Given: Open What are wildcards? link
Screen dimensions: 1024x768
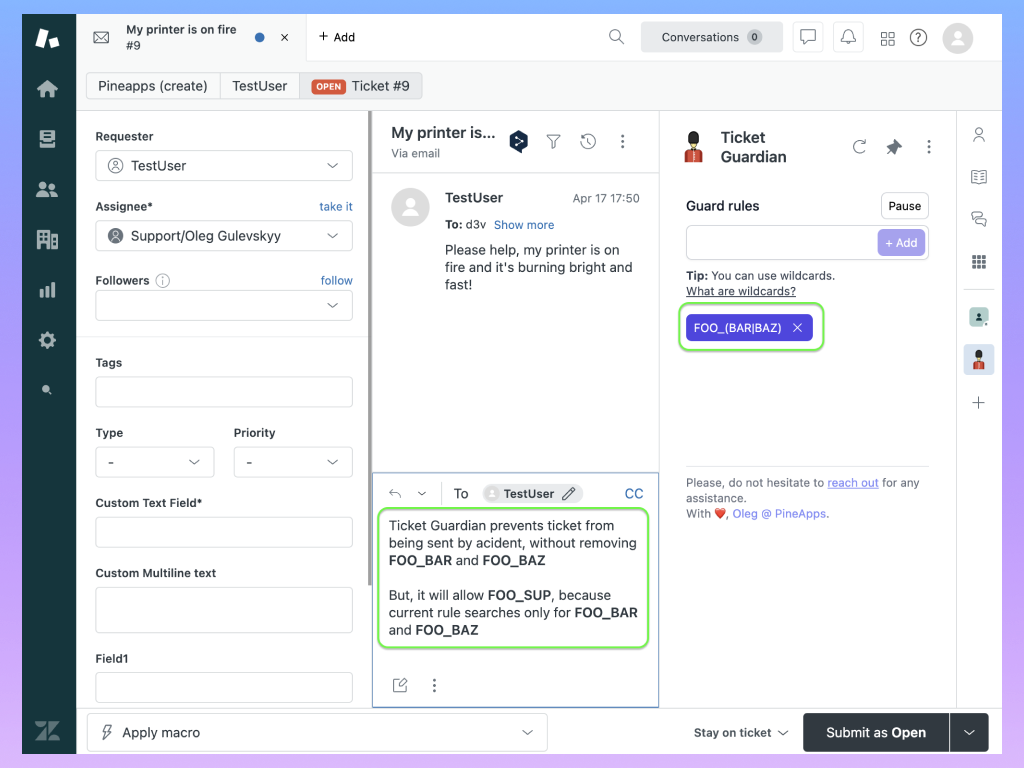Looking at the screenshot, I should [741, 291].
